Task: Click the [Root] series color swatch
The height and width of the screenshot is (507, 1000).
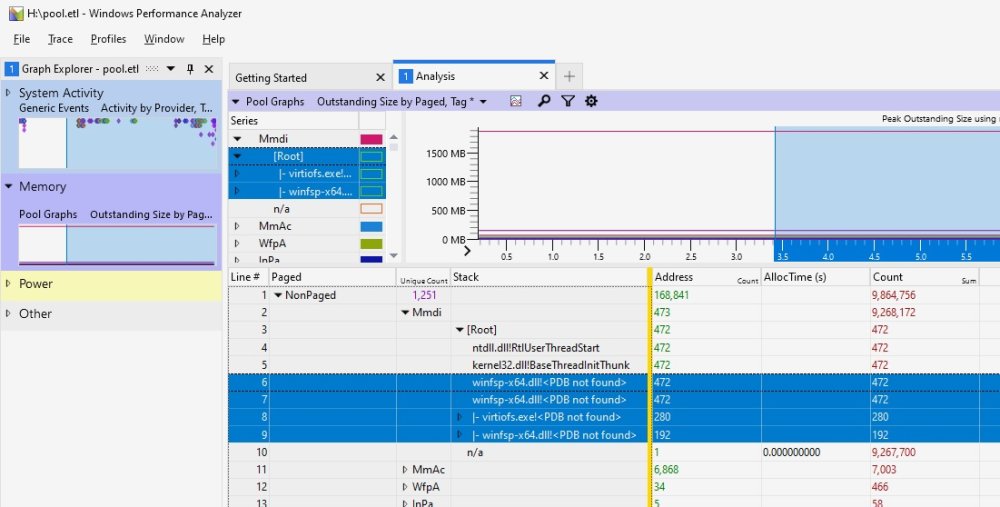Action: pos(371,156)
